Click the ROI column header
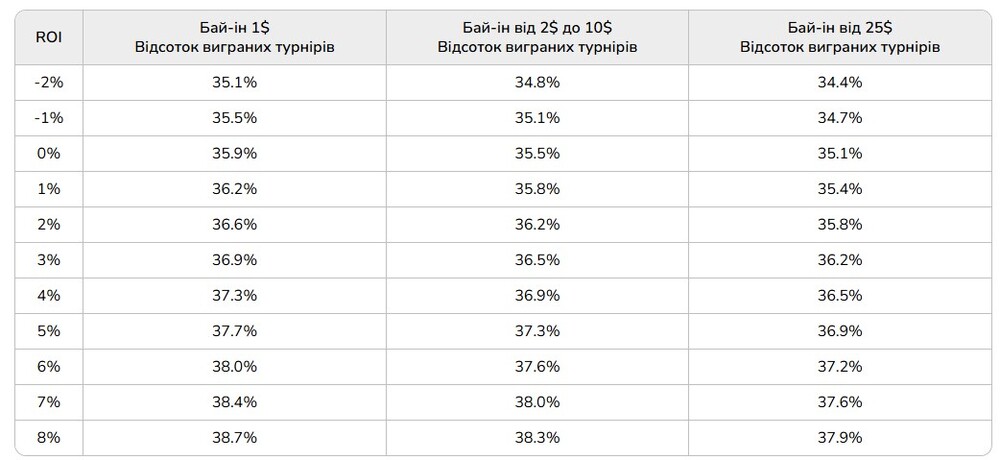The width and height of the screenshot is (1000, 460). point(48,38)
